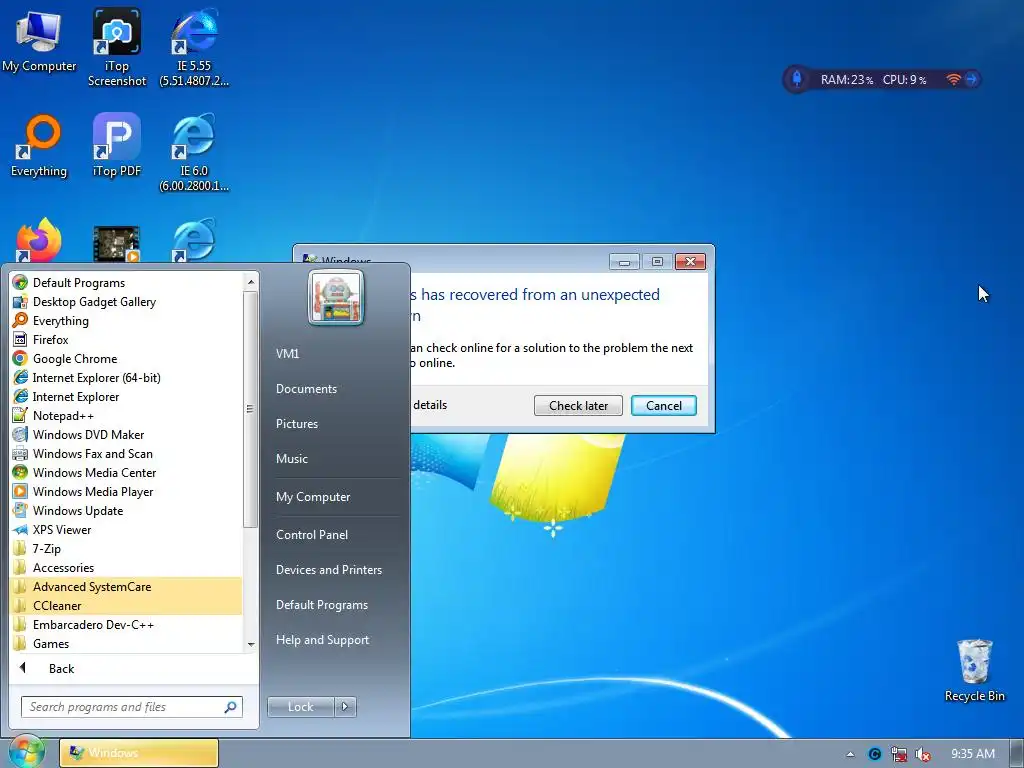
Task: Open IE 6.0 desktop shortcut
Action: click(x=194, y=152)
